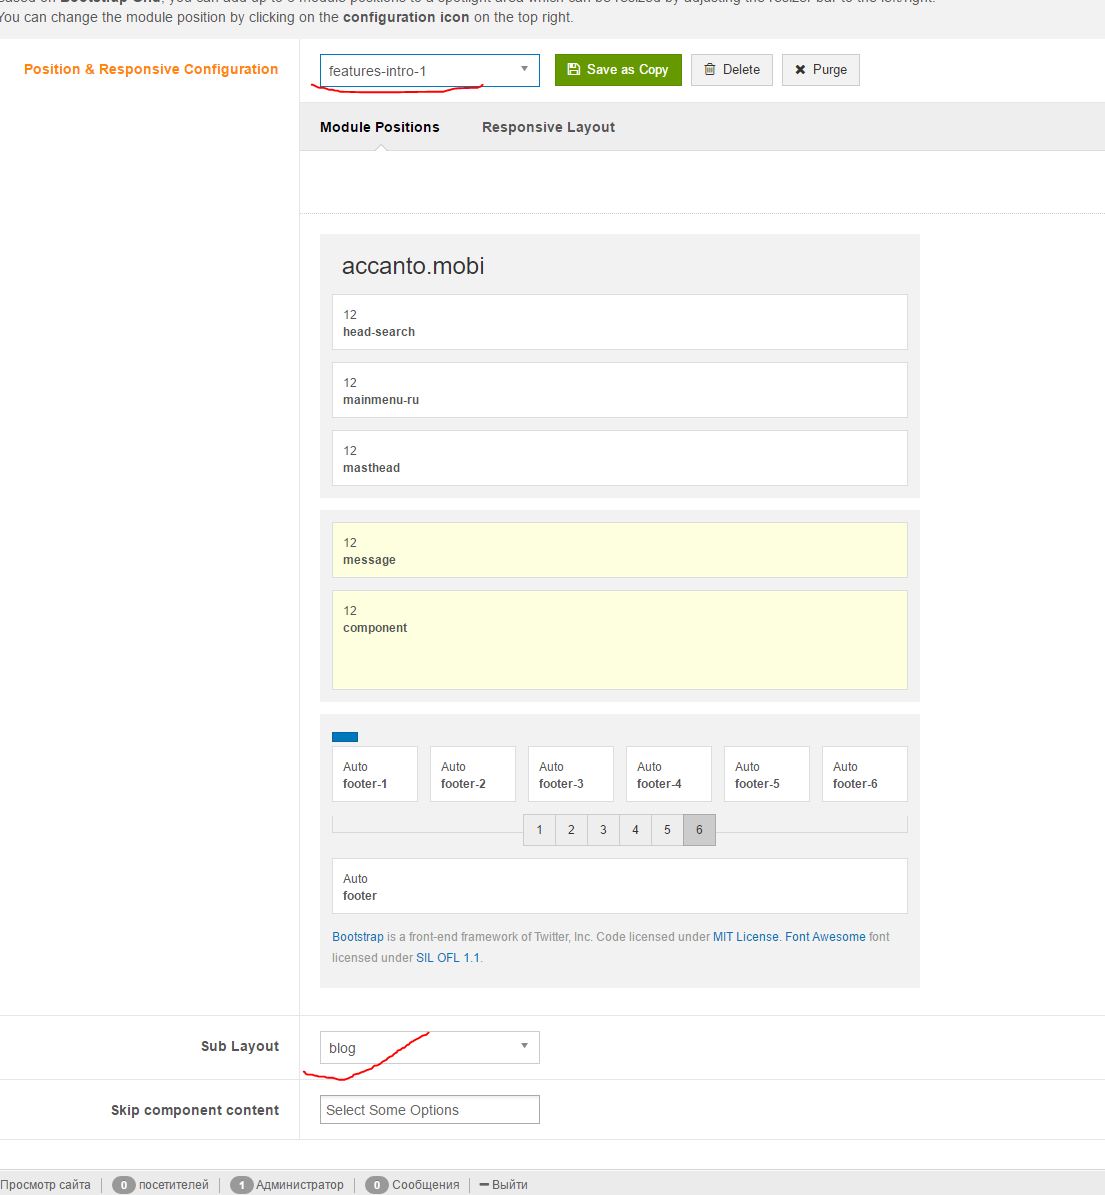Set footer spotlight columns to 4
The width and height of the screenshot is (1105, 1195).
click(636, 830)
